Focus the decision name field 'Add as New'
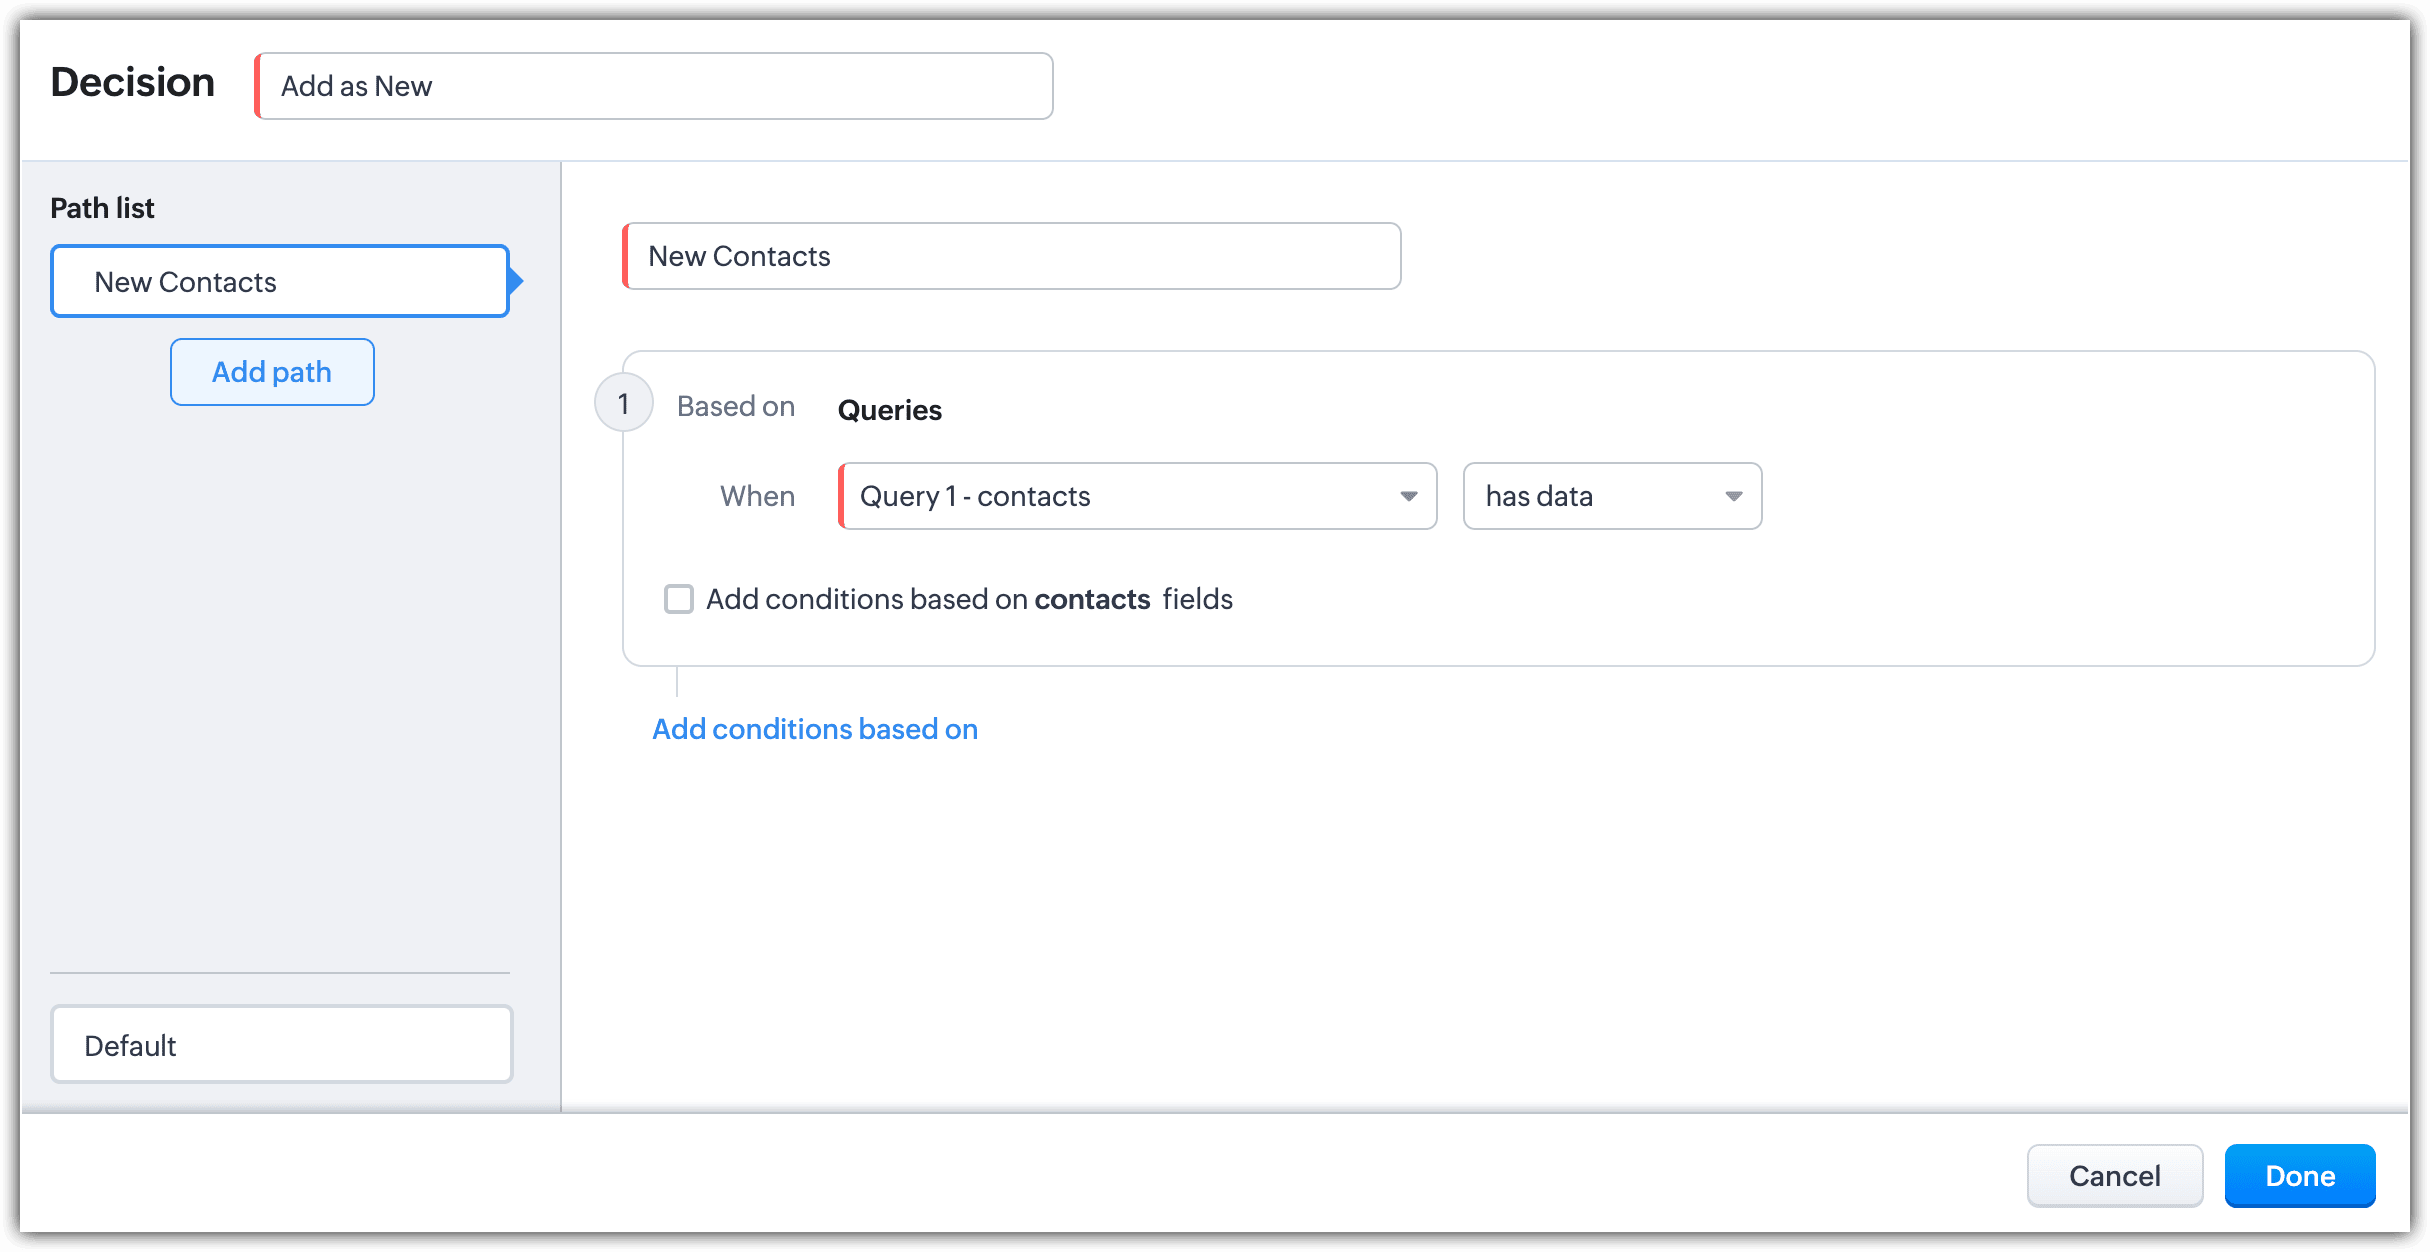 point(654,86)
